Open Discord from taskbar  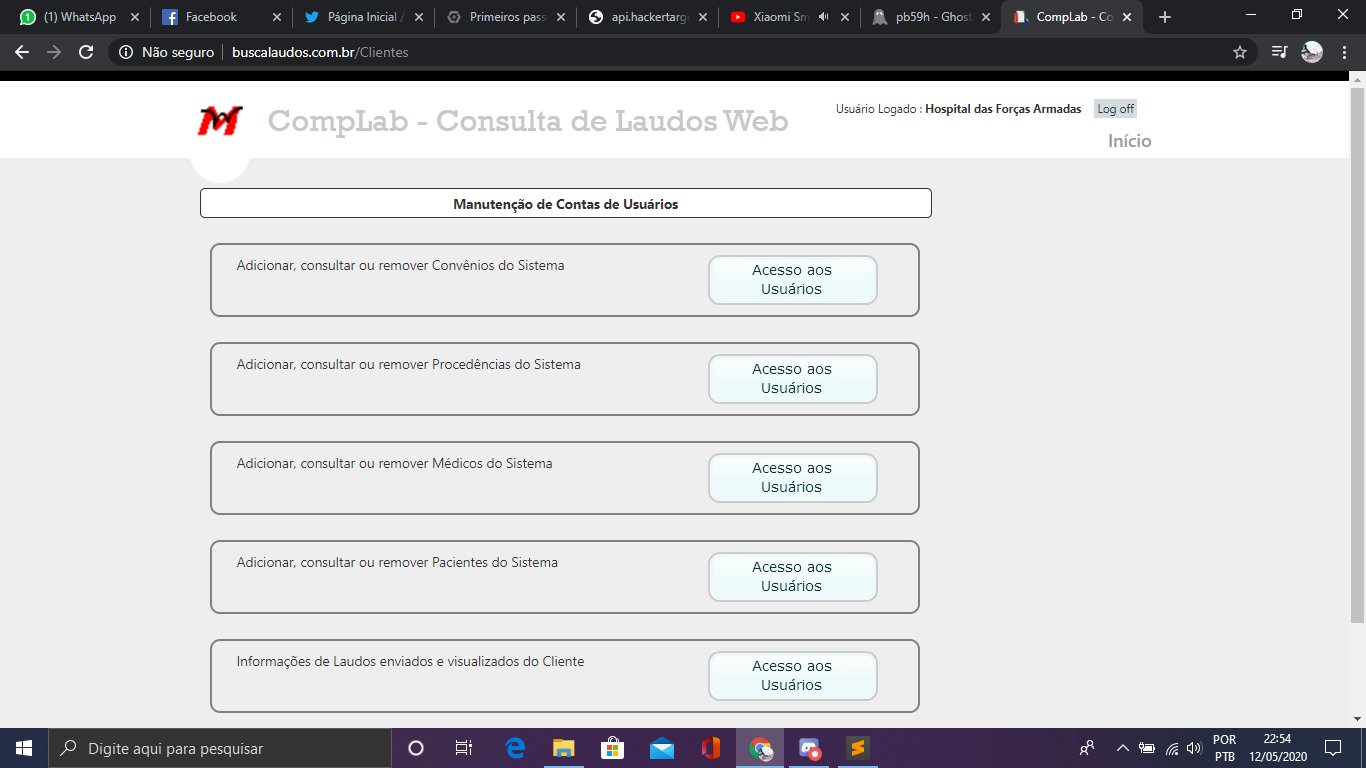[x=808, y=748]
